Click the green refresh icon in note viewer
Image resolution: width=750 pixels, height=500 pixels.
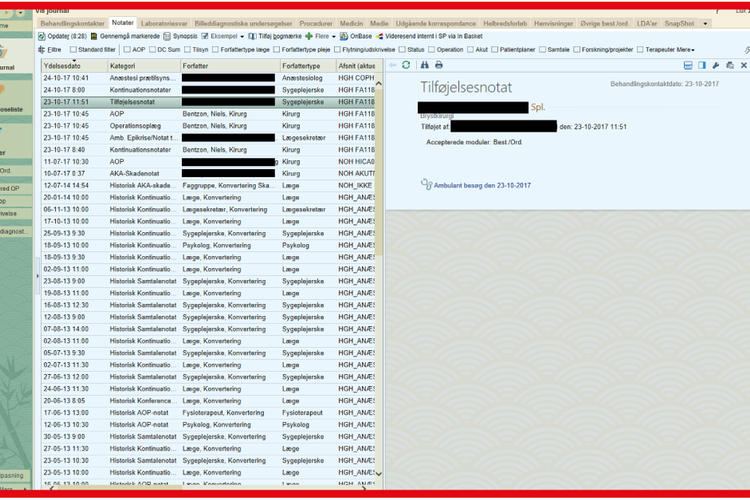[x=406, y=65]
